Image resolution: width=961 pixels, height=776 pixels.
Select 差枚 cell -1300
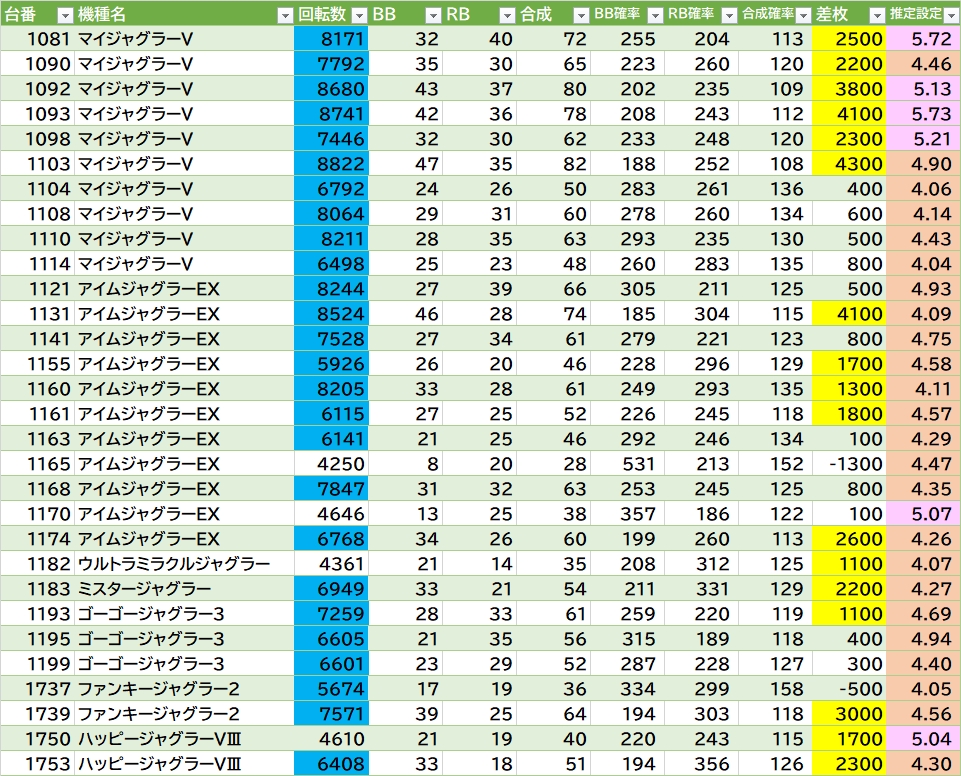click(x=849, y=464)
